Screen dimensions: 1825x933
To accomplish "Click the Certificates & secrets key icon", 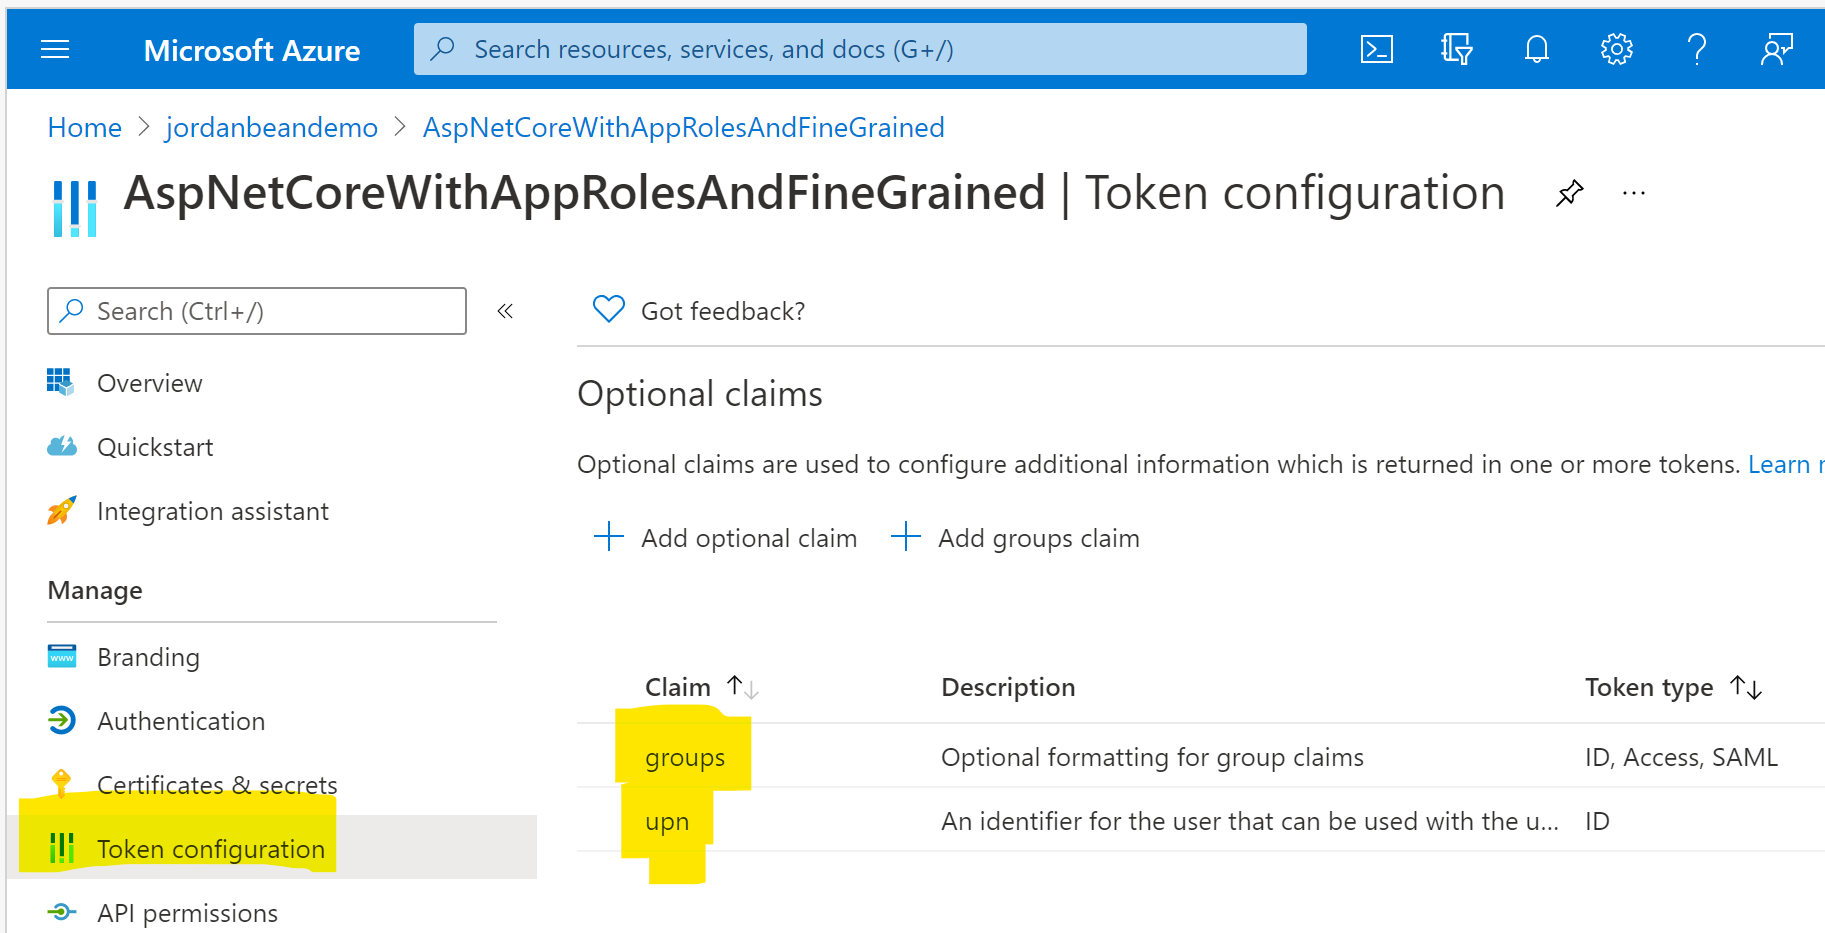I will click(62, 783).
